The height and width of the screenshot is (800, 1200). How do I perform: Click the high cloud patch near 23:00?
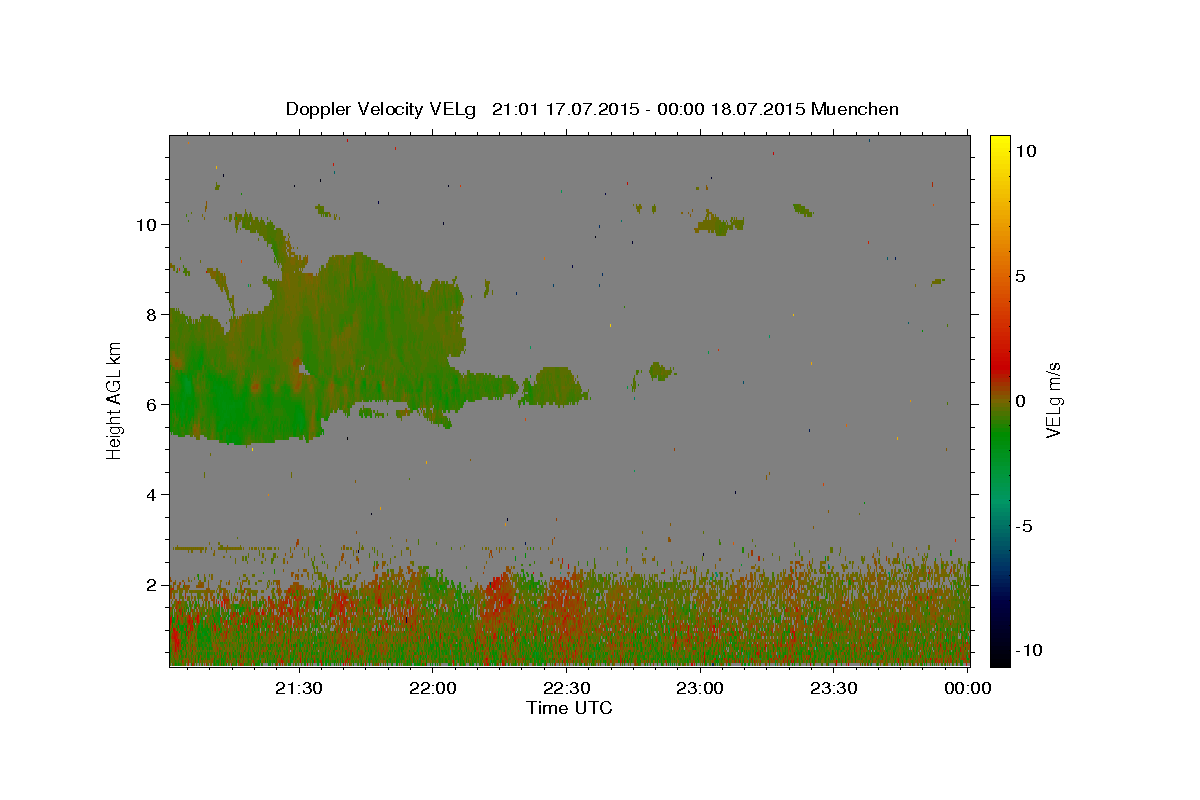pyautogui.click(x=720, y=223)
